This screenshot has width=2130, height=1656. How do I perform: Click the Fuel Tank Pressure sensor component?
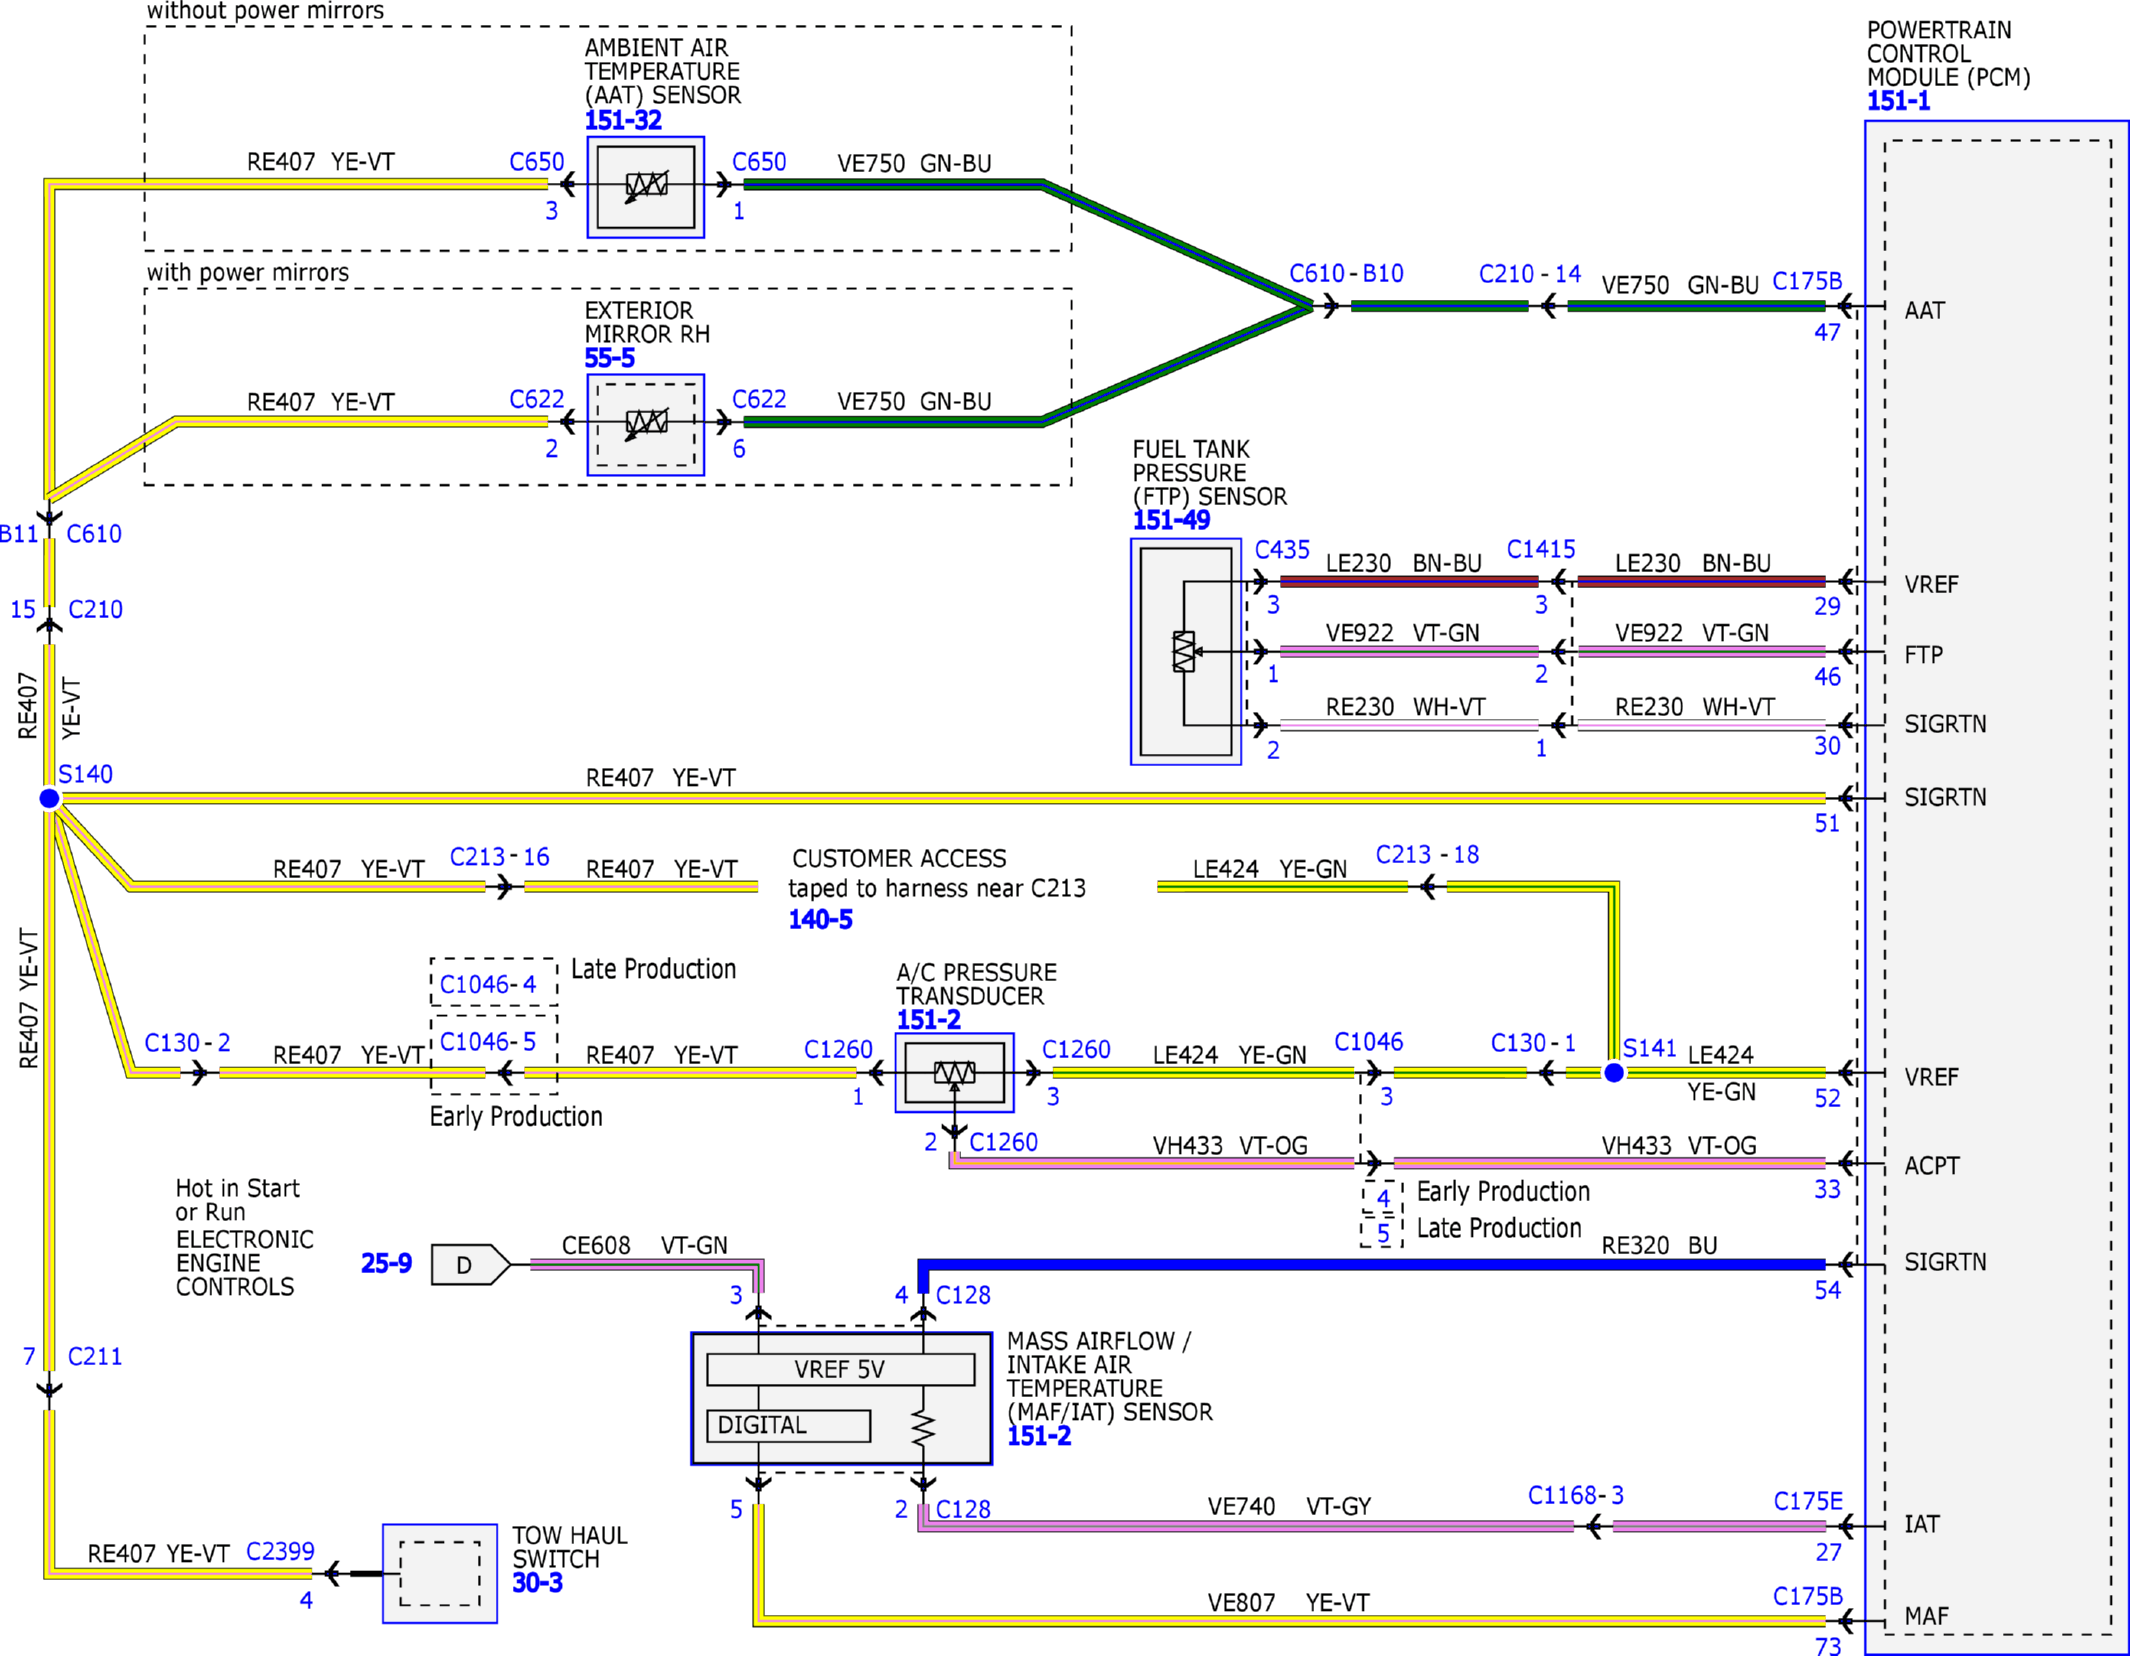coord(1186,652)
